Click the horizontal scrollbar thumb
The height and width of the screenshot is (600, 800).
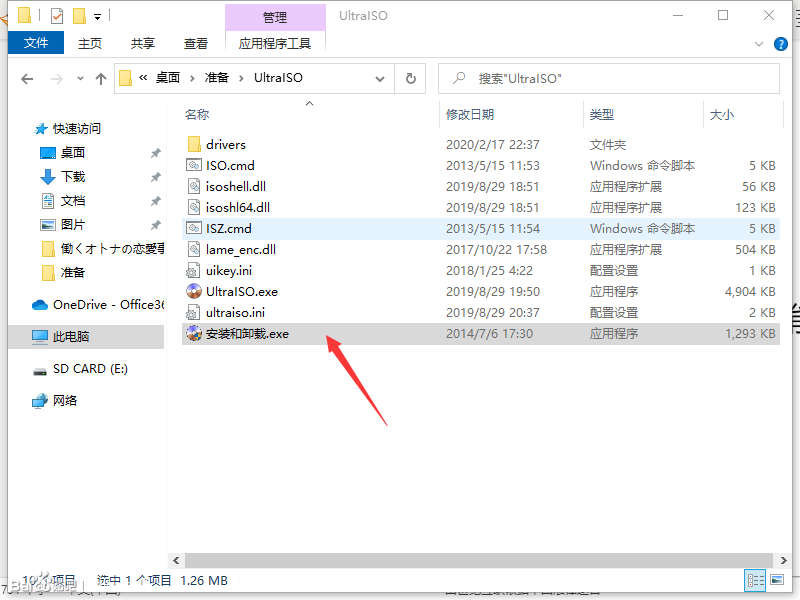tap(479, 560)
